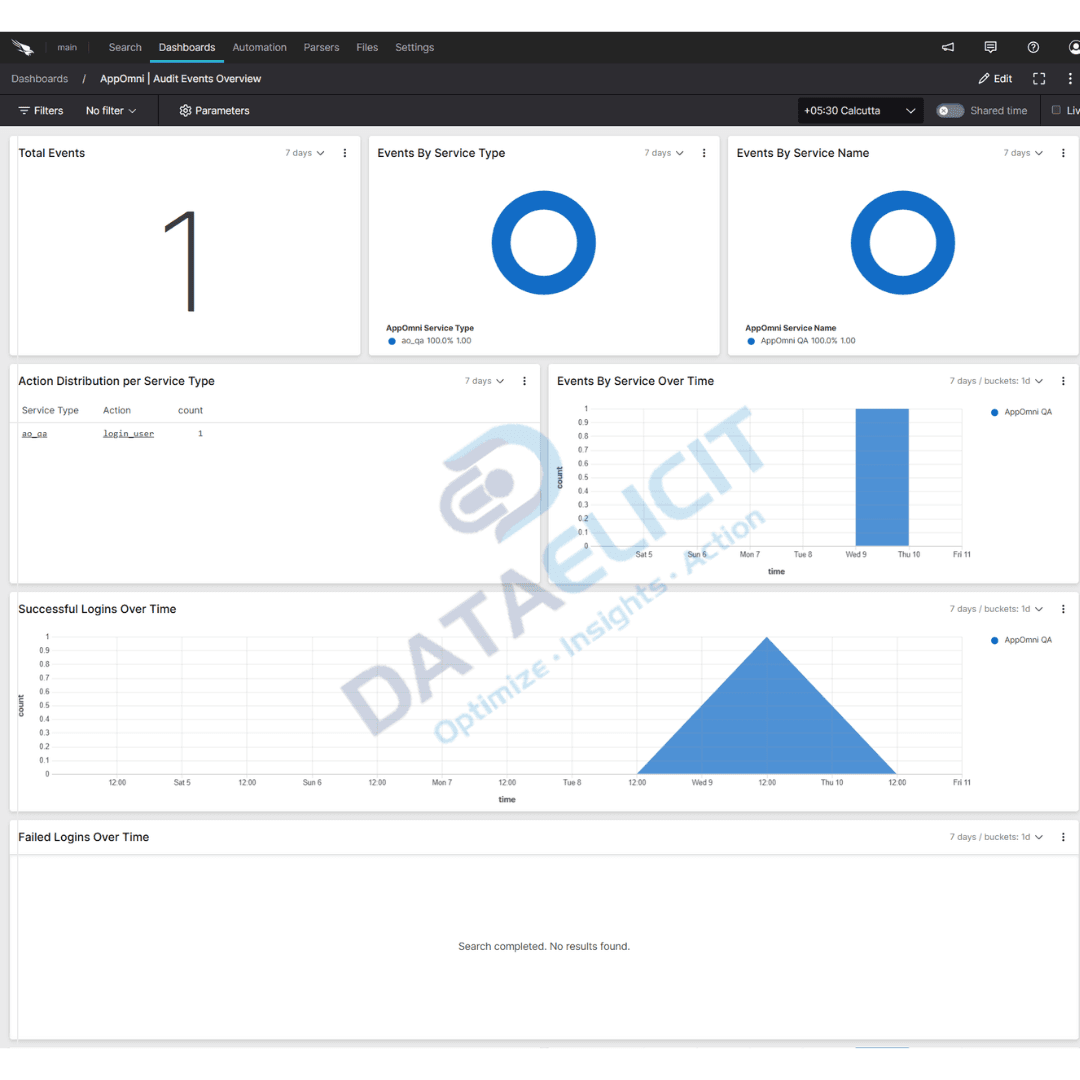The width and height of the screenshot is (1080, 1080).
Task: Click the help question-mark icon
Action: coord(1033,47)
